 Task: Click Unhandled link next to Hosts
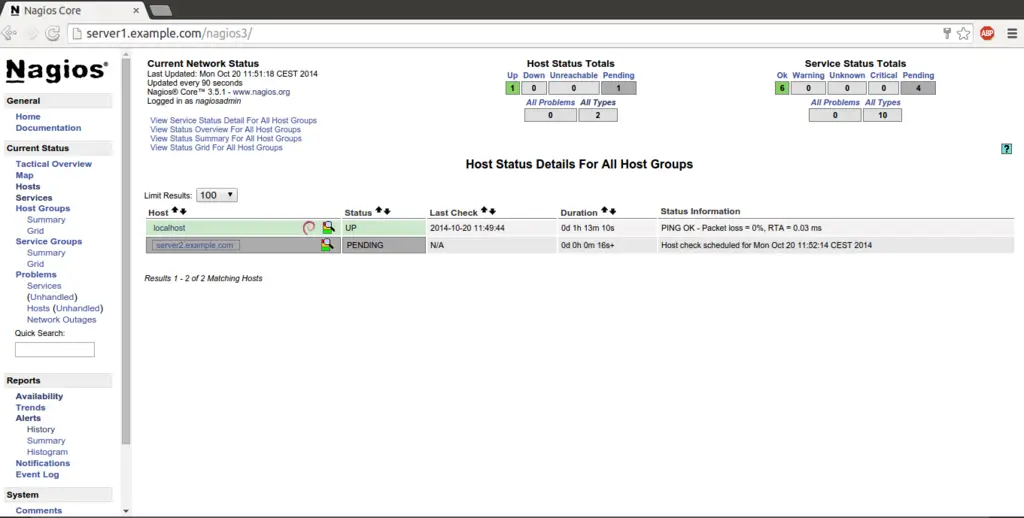click(x=78, y=308)
